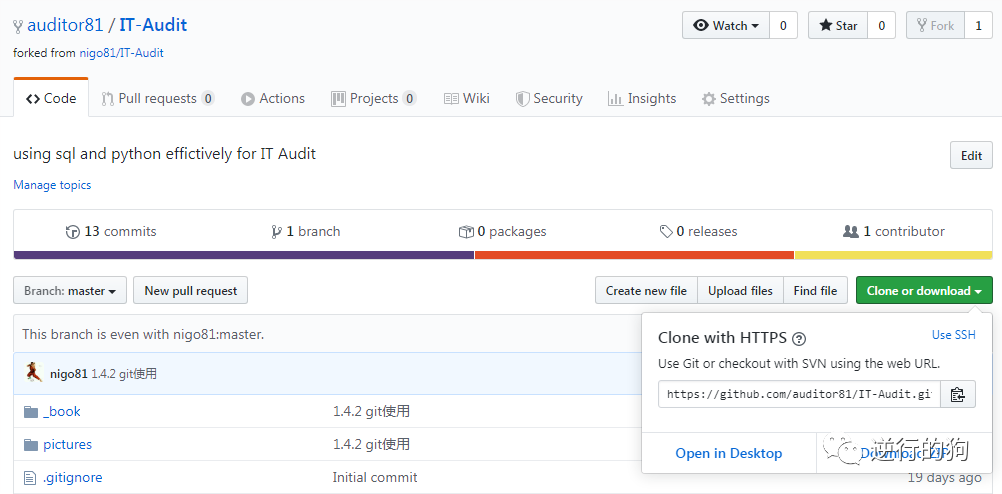This screenshot has height=494, width=1002.
Task: Open the Watch dropdown button
Action: [726, 26]
